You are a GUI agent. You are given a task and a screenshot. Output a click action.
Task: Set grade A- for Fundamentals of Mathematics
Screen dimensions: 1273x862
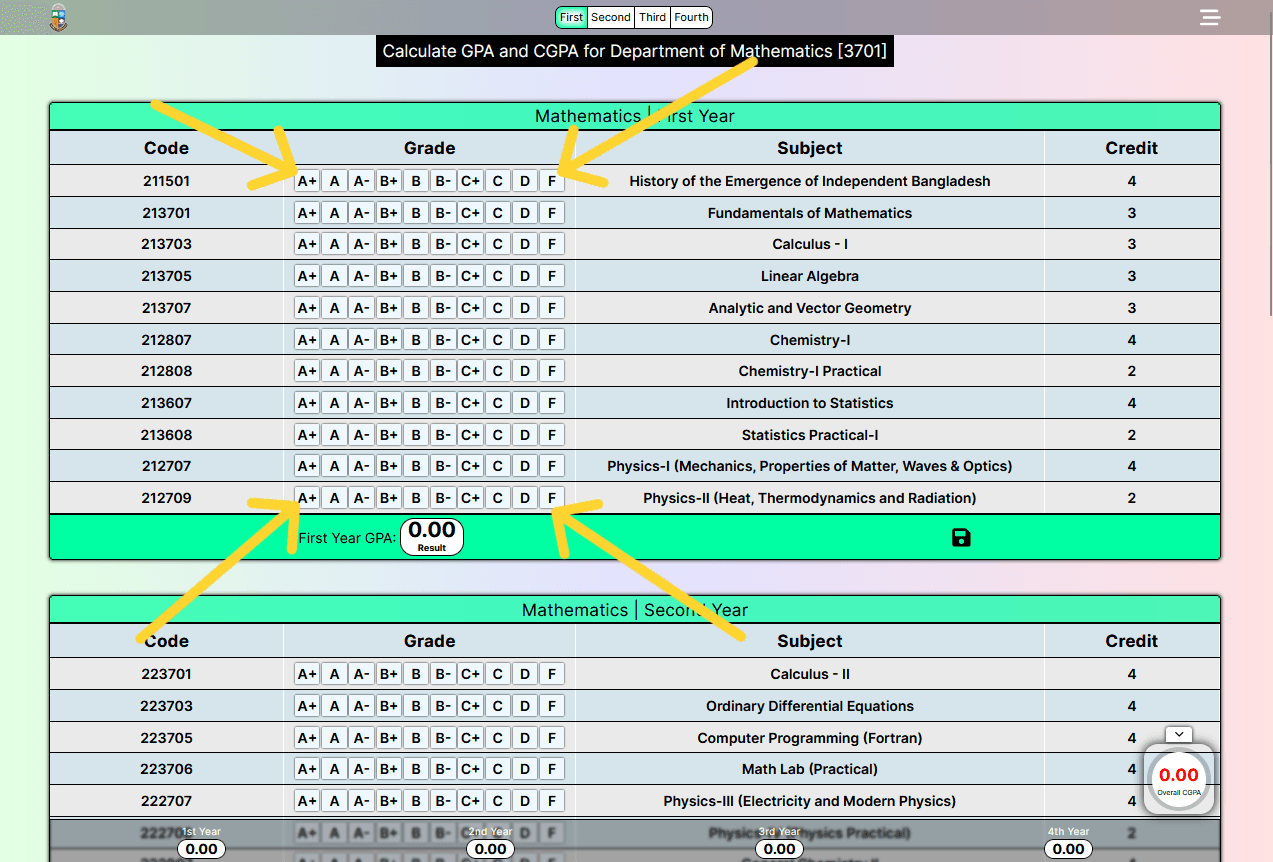[361, 213]
